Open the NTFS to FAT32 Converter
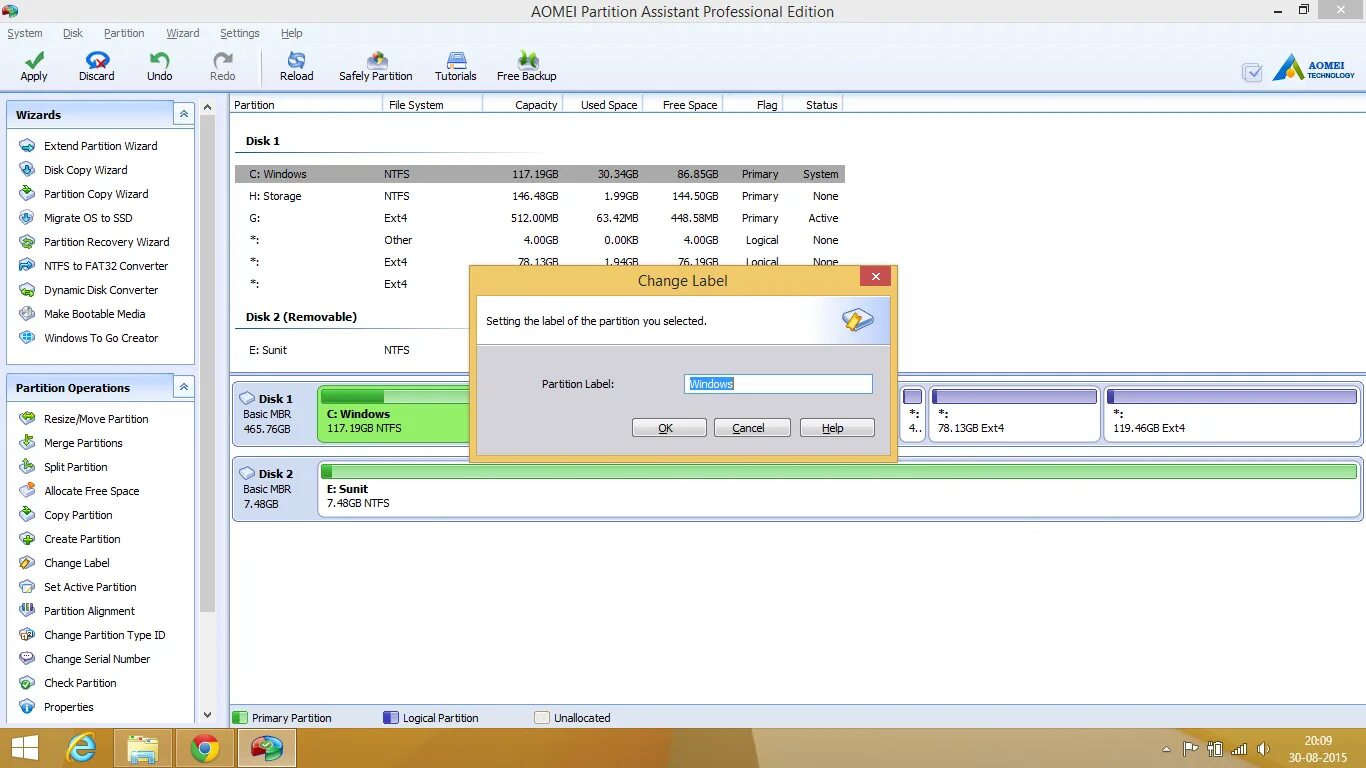 106,266
